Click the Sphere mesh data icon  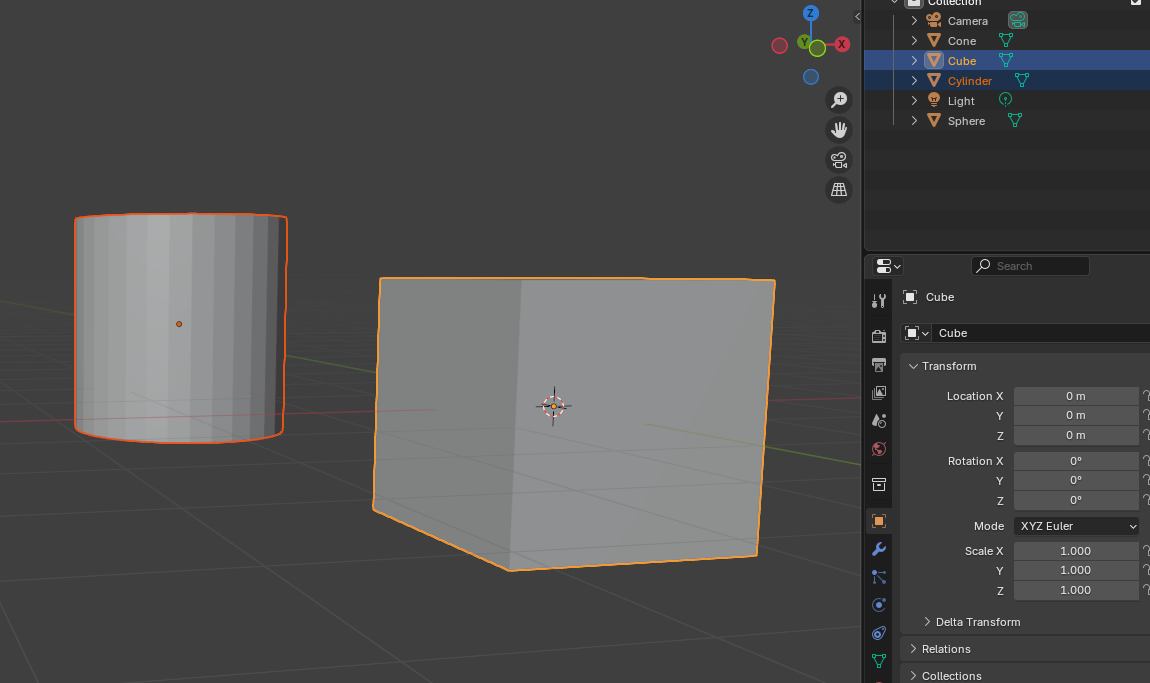pos(1014,120)
